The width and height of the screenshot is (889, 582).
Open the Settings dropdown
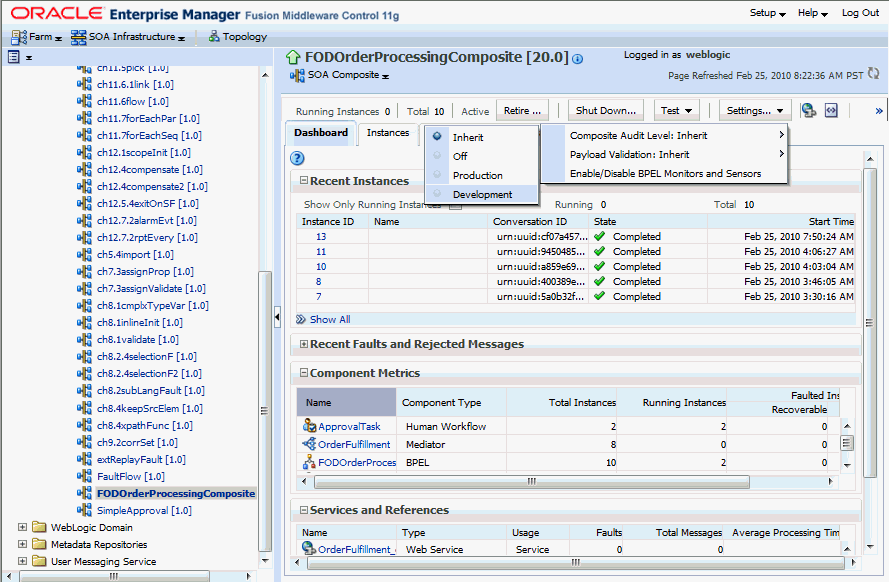click(x=755, y=109)
